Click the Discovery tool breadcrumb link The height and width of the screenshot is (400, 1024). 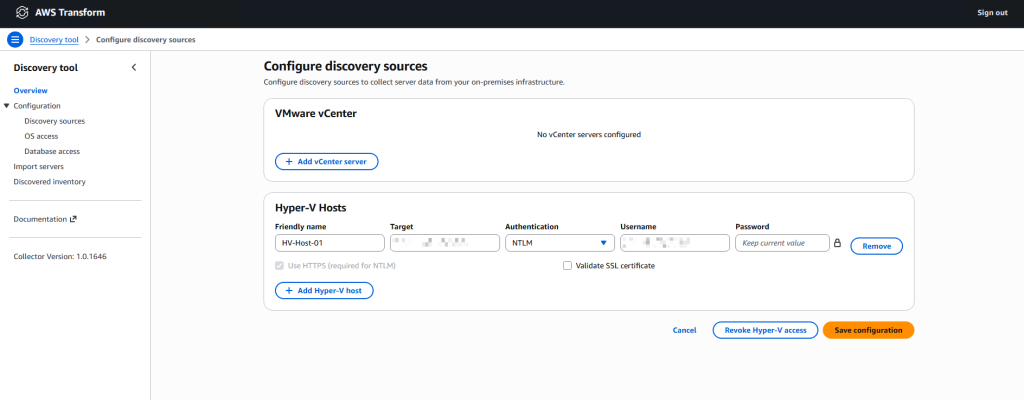coord(54,40)
